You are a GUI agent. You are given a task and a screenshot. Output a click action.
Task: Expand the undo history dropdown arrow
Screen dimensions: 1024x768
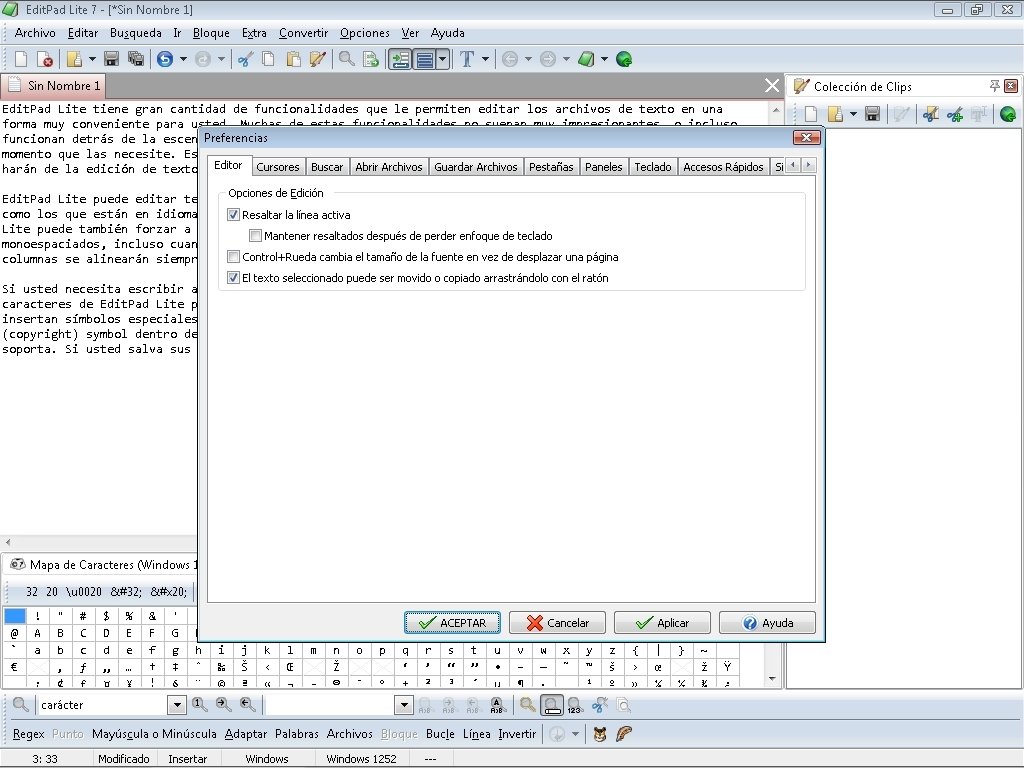pyautogui.click(x=184, y=59)
